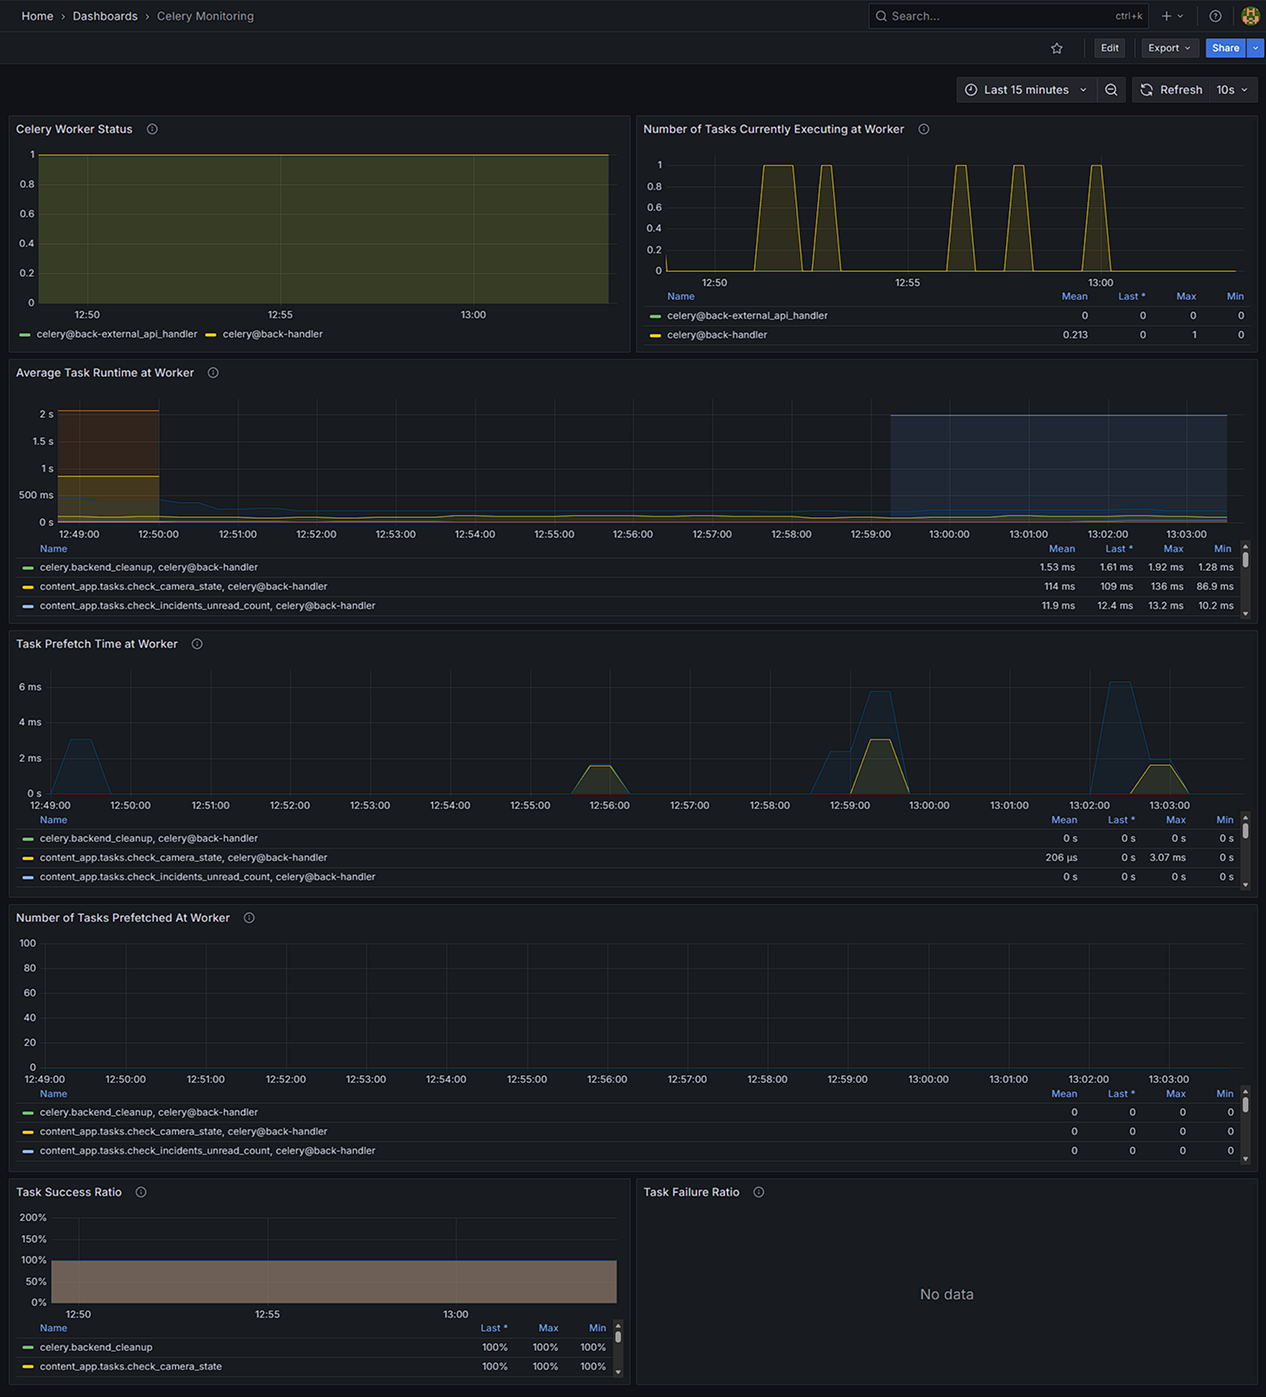
Task: Click the yellow color swatch beside celery@back-handler
Action: [212, 334]
